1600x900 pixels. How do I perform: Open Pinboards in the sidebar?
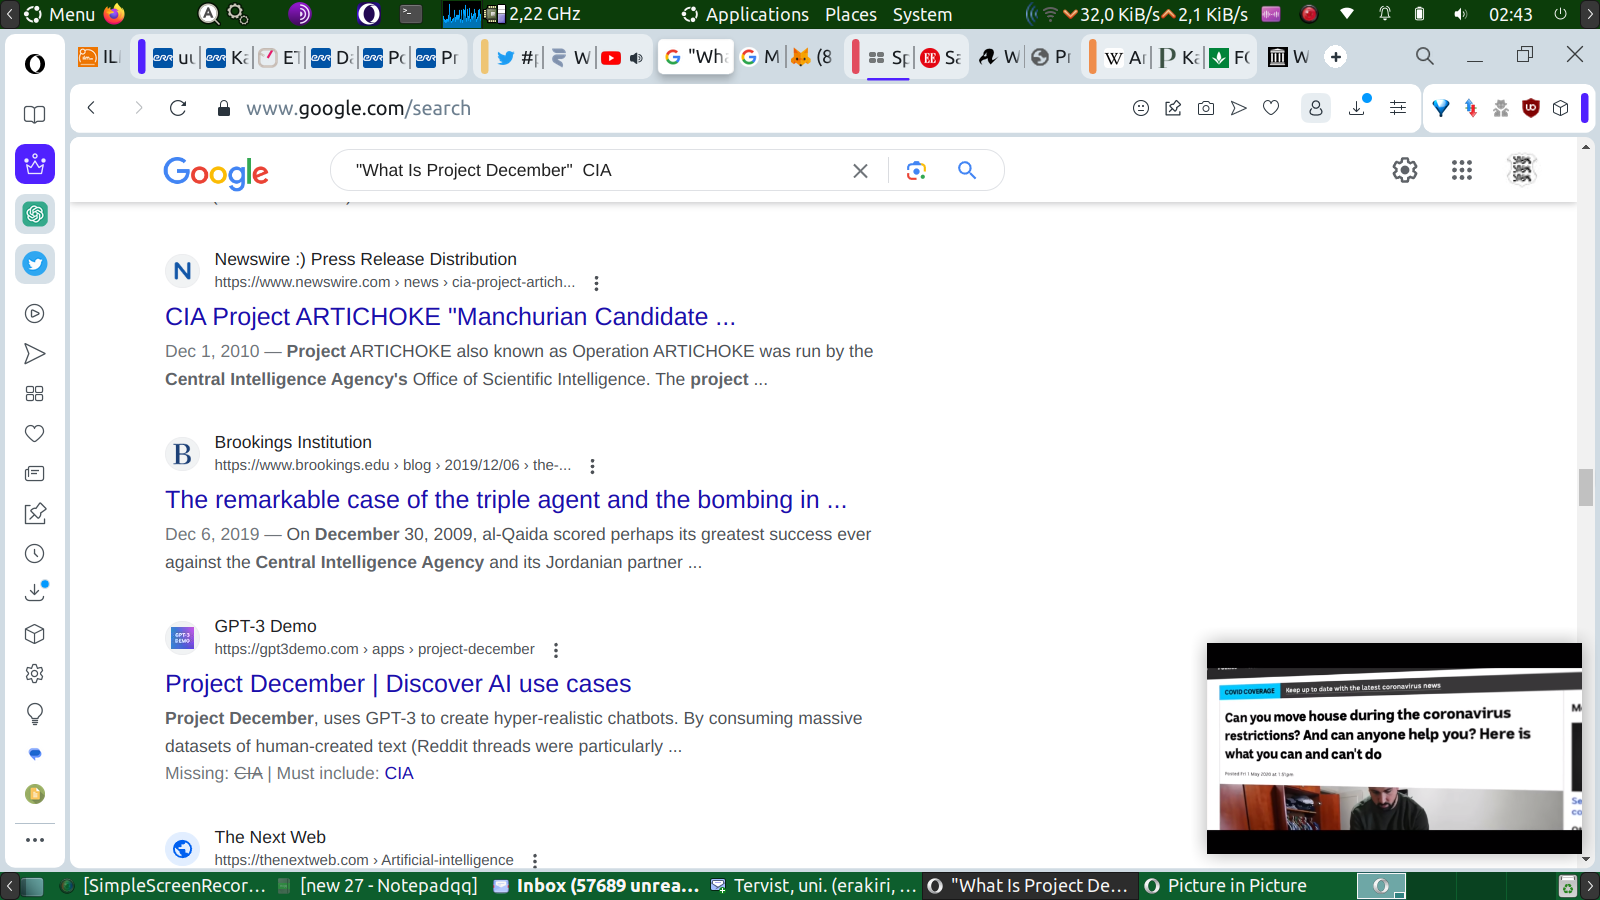pyautogui.click(x=35, y=514)
